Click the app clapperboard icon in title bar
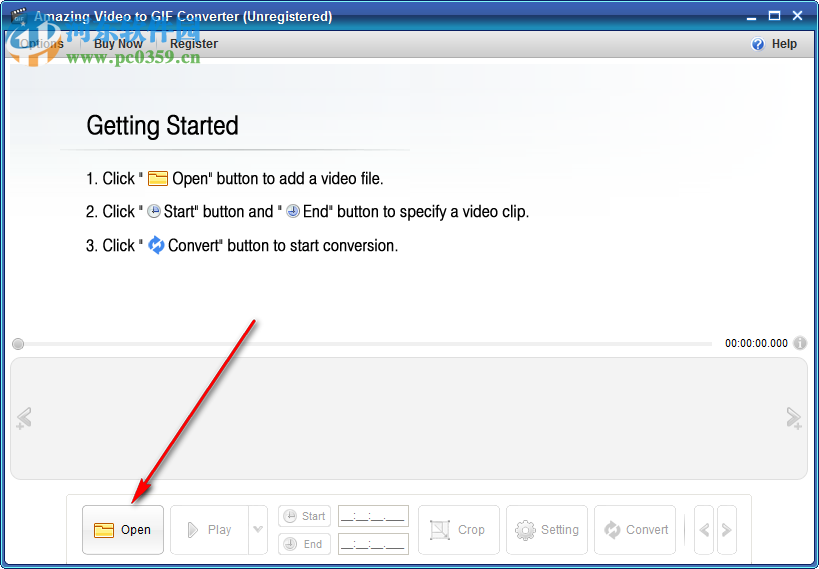 tap(19, 16)
